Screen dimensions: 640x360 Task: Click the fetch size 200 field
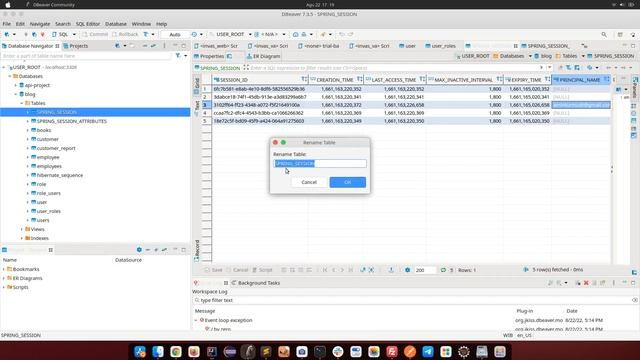[x=424, y=270]
